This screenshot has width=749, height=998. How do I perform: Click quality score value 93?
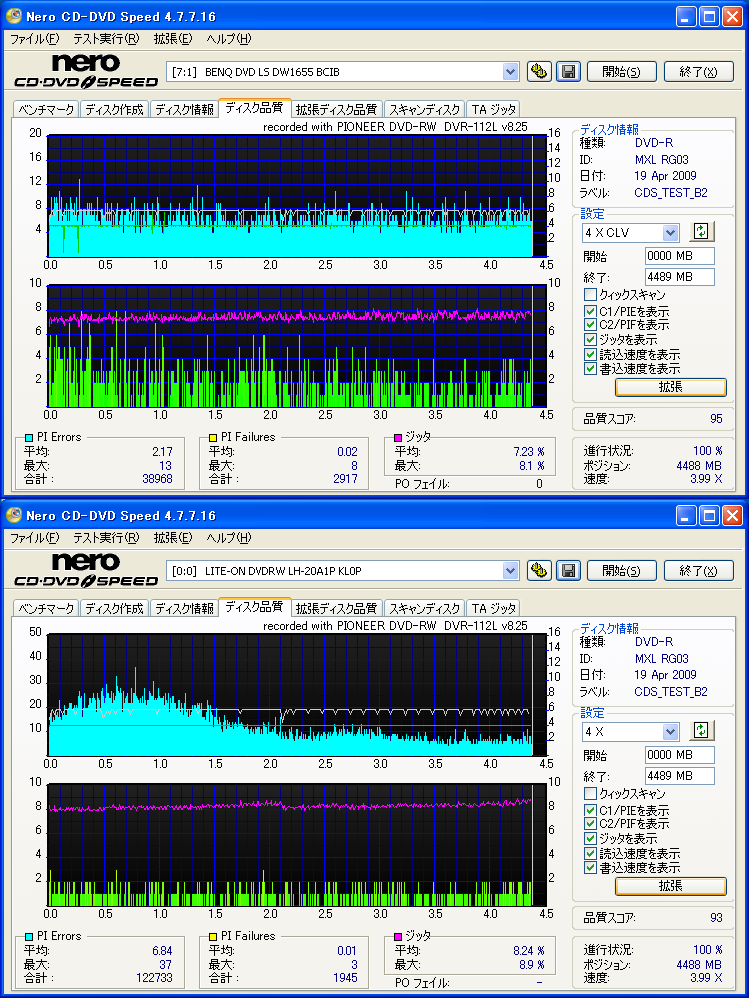(716, 918)
